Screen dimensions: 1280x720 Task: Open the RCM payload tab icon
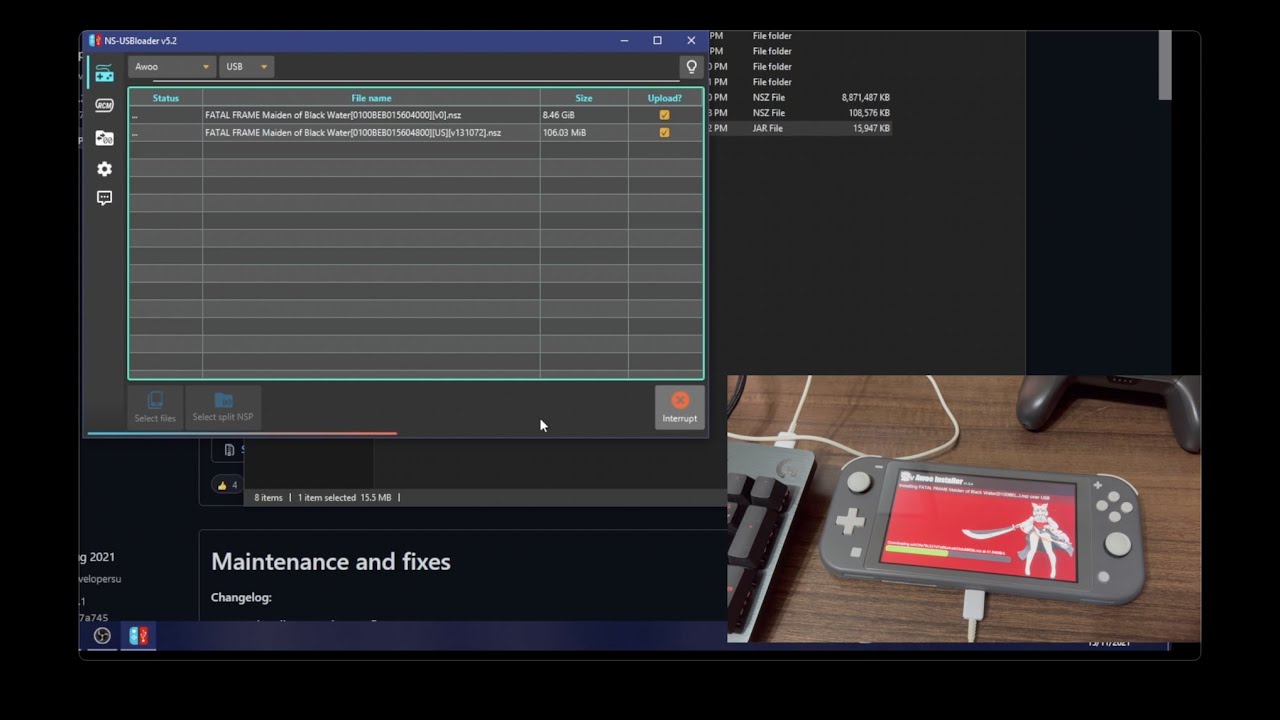[x=104, y=105]
